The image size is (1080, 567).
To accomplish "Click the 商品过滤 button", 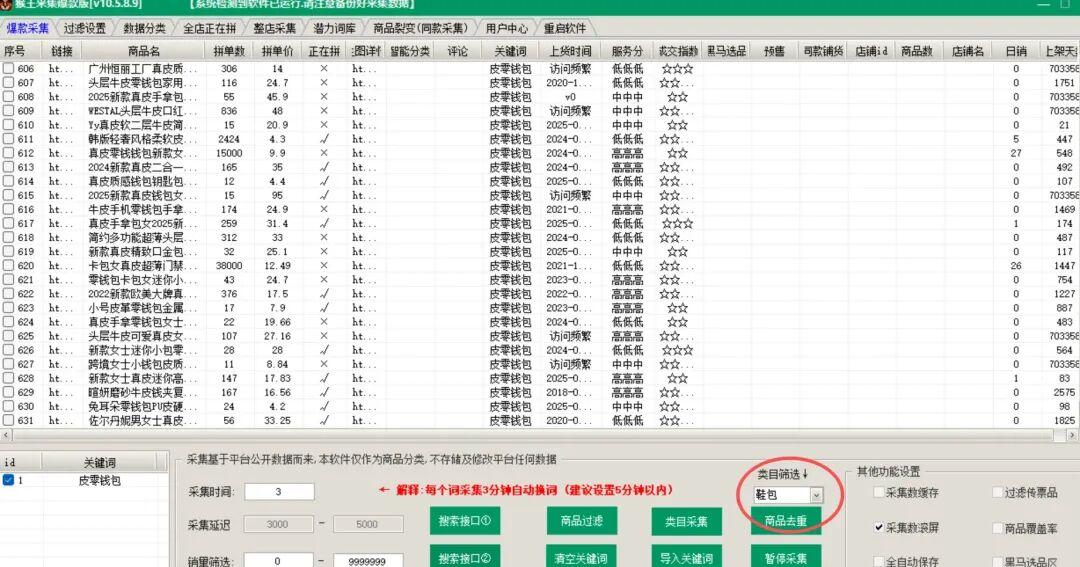I will click(x=582, y=521).
